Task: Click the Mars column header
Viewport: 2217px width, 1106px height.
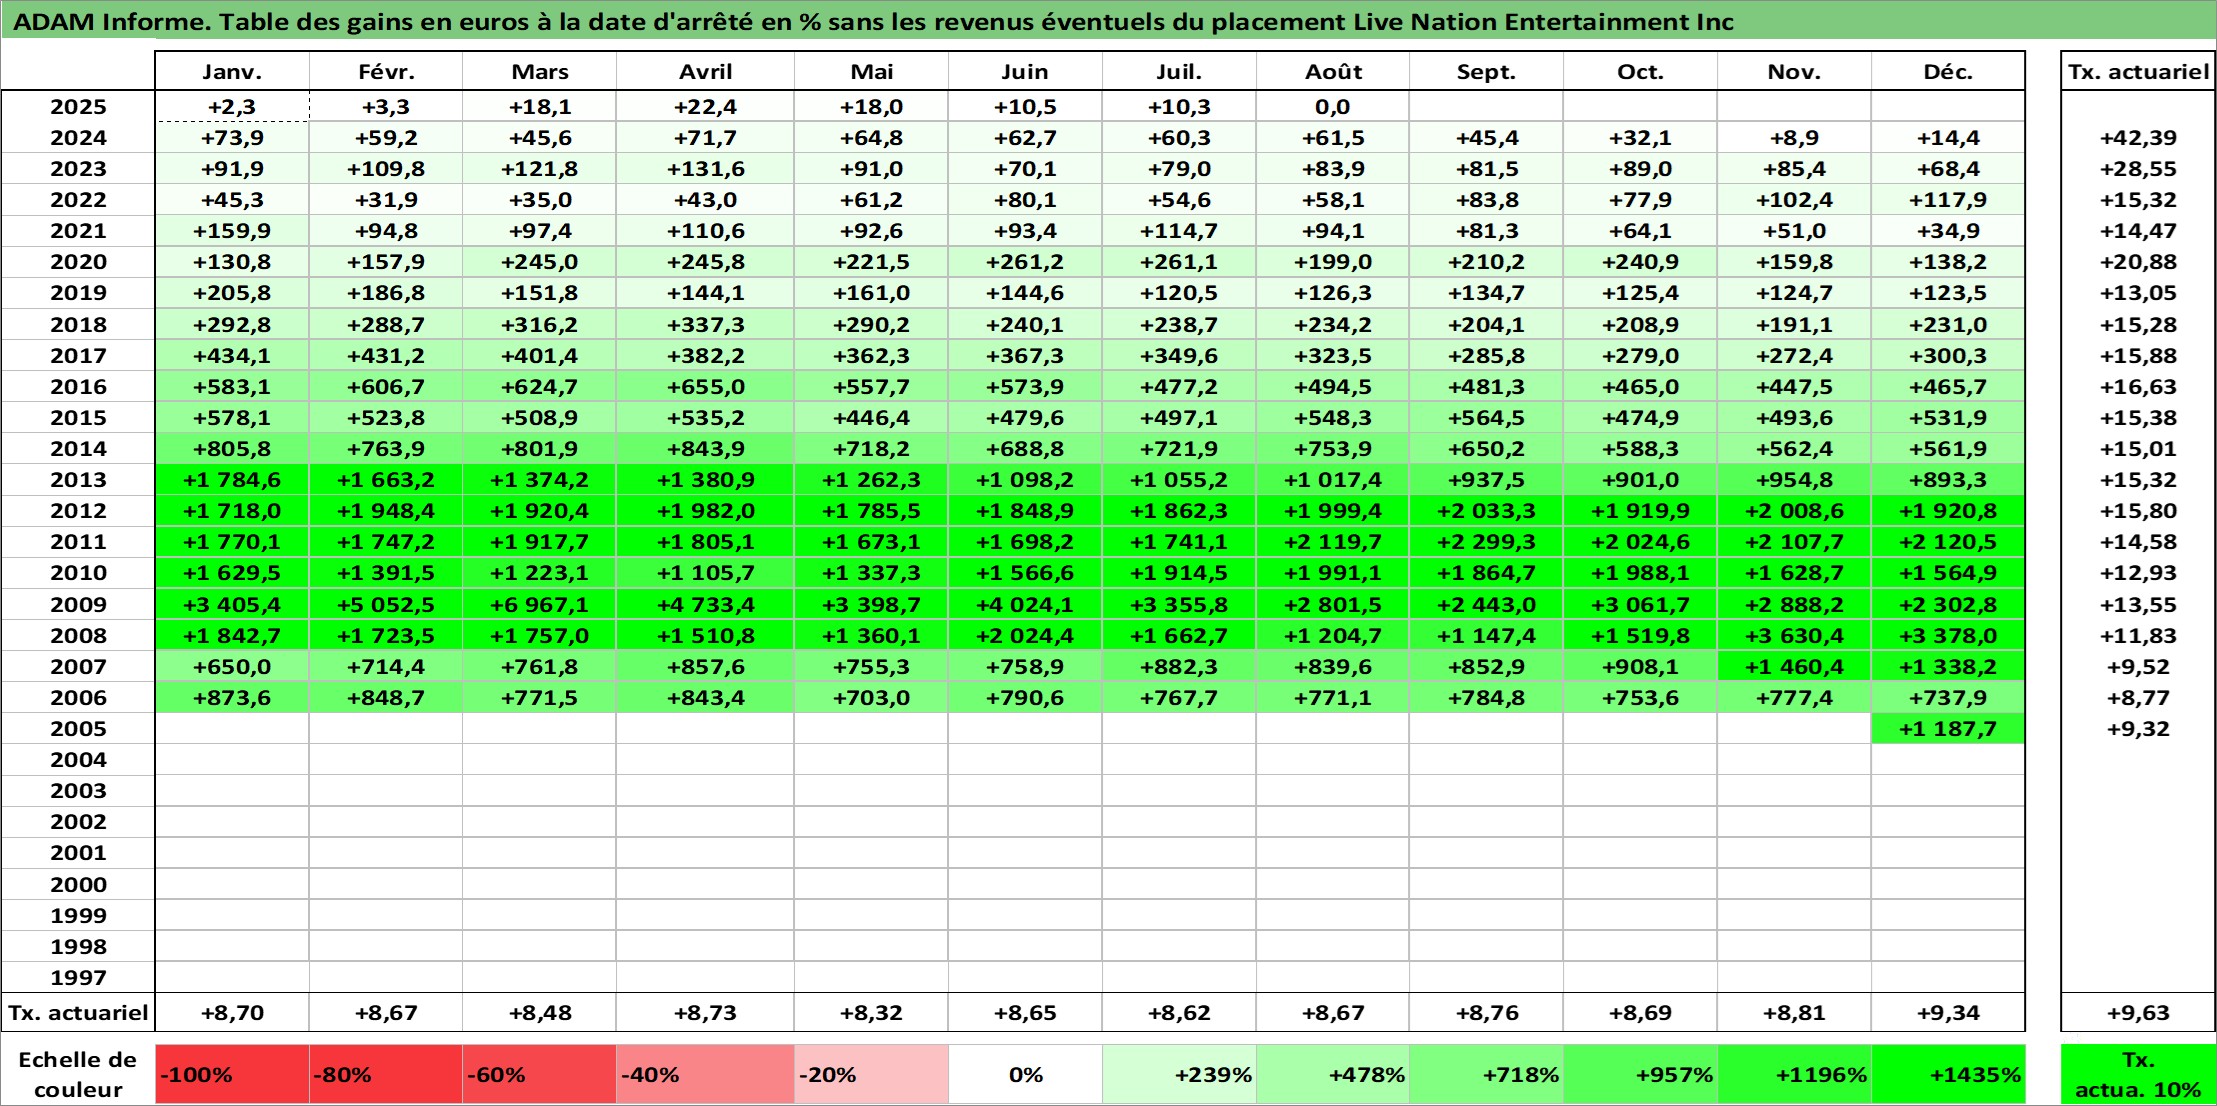Action: point(539,71)
